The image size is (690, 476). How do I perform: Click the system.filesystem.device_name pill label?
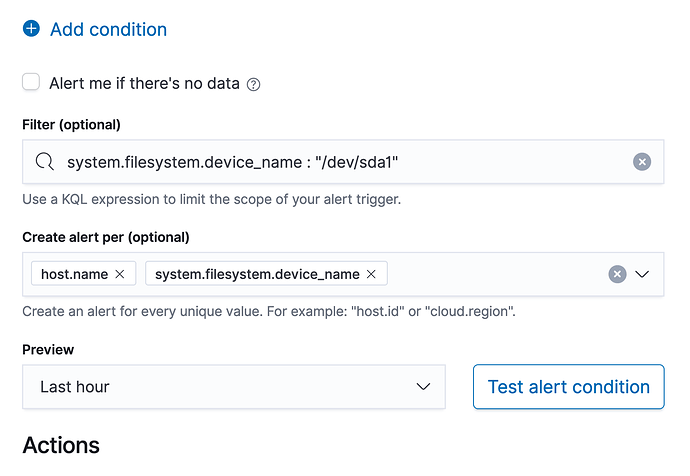(256, 274)
